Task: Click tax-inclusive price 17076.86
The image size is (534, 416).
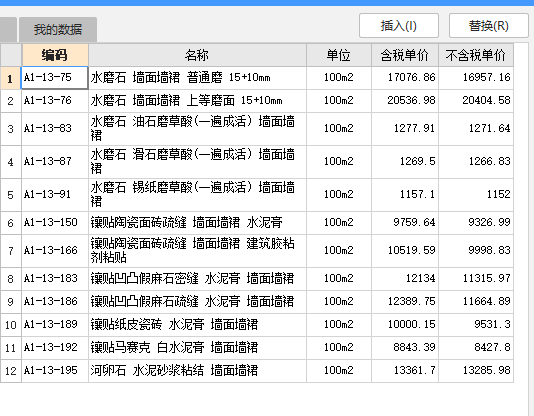Action: [405, 78]
